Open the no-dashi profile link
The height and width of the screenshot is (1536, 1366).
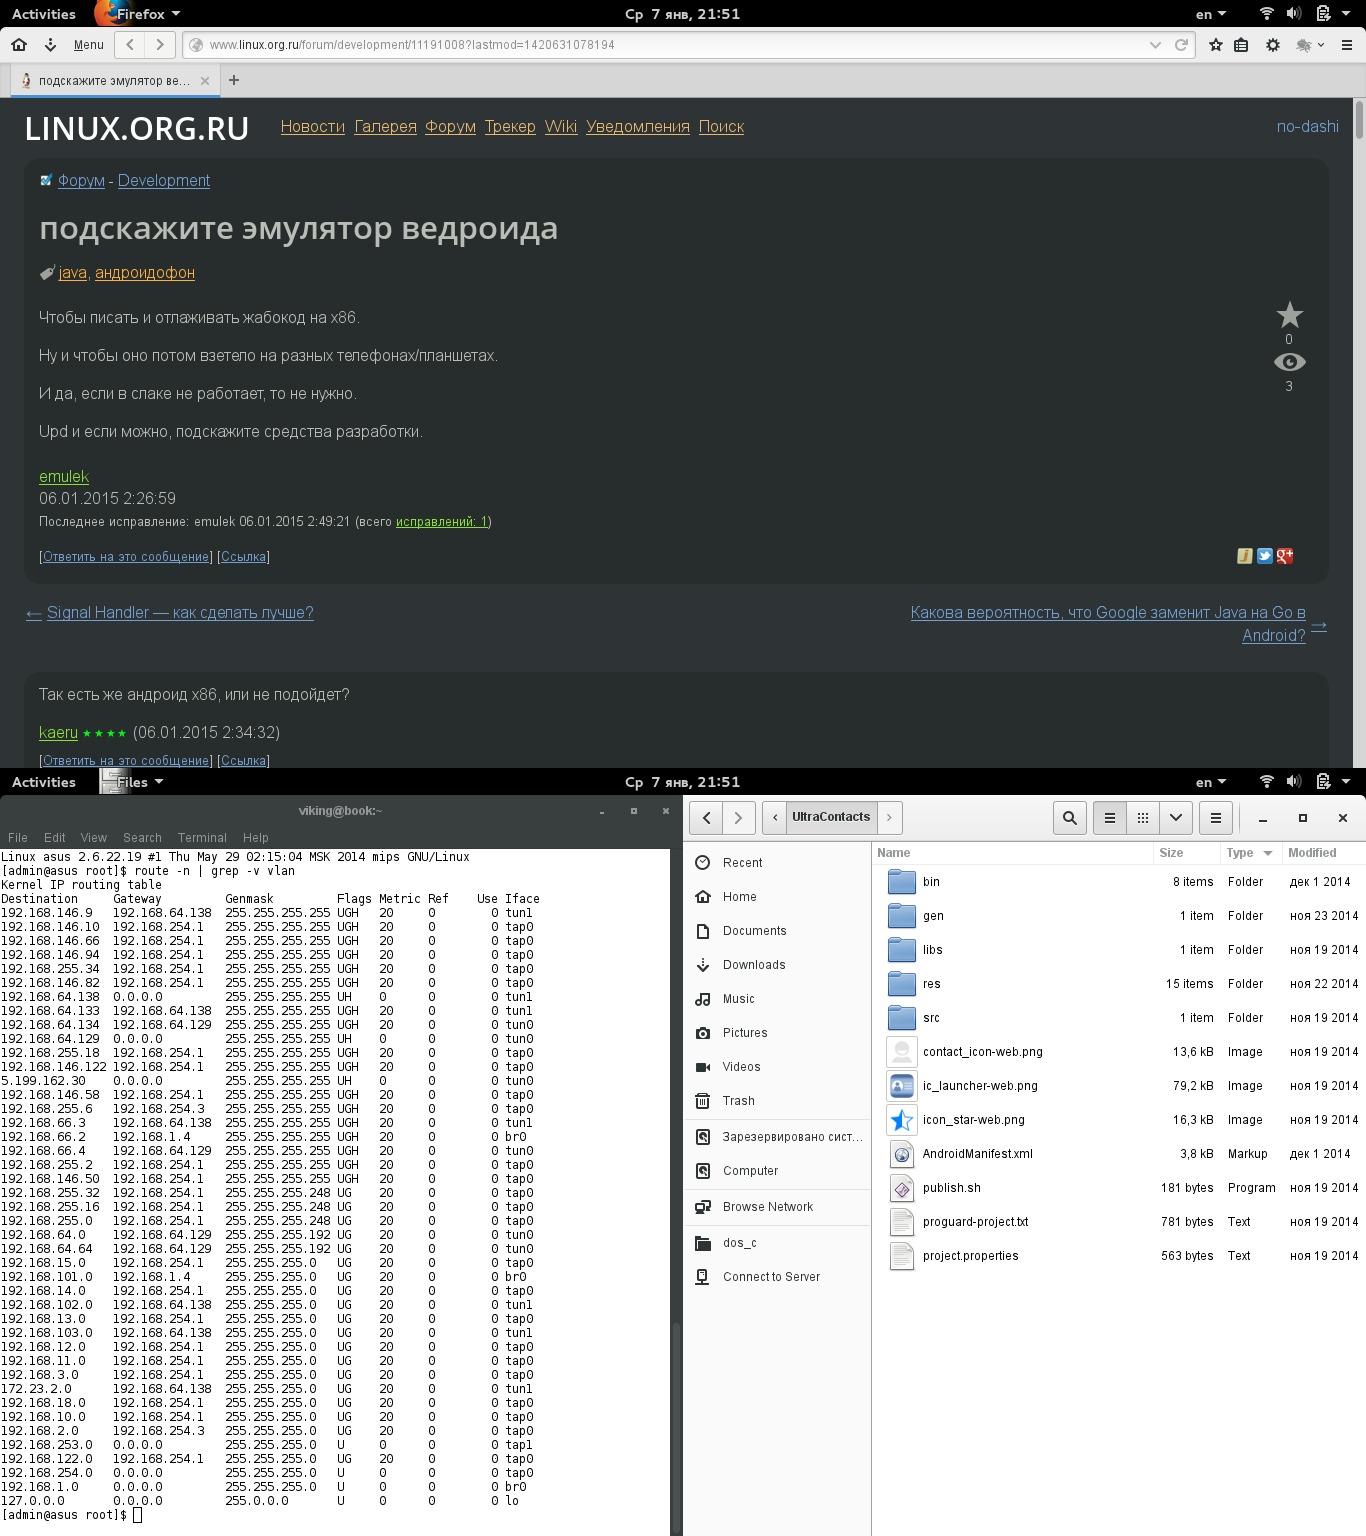coord(1307,127)
